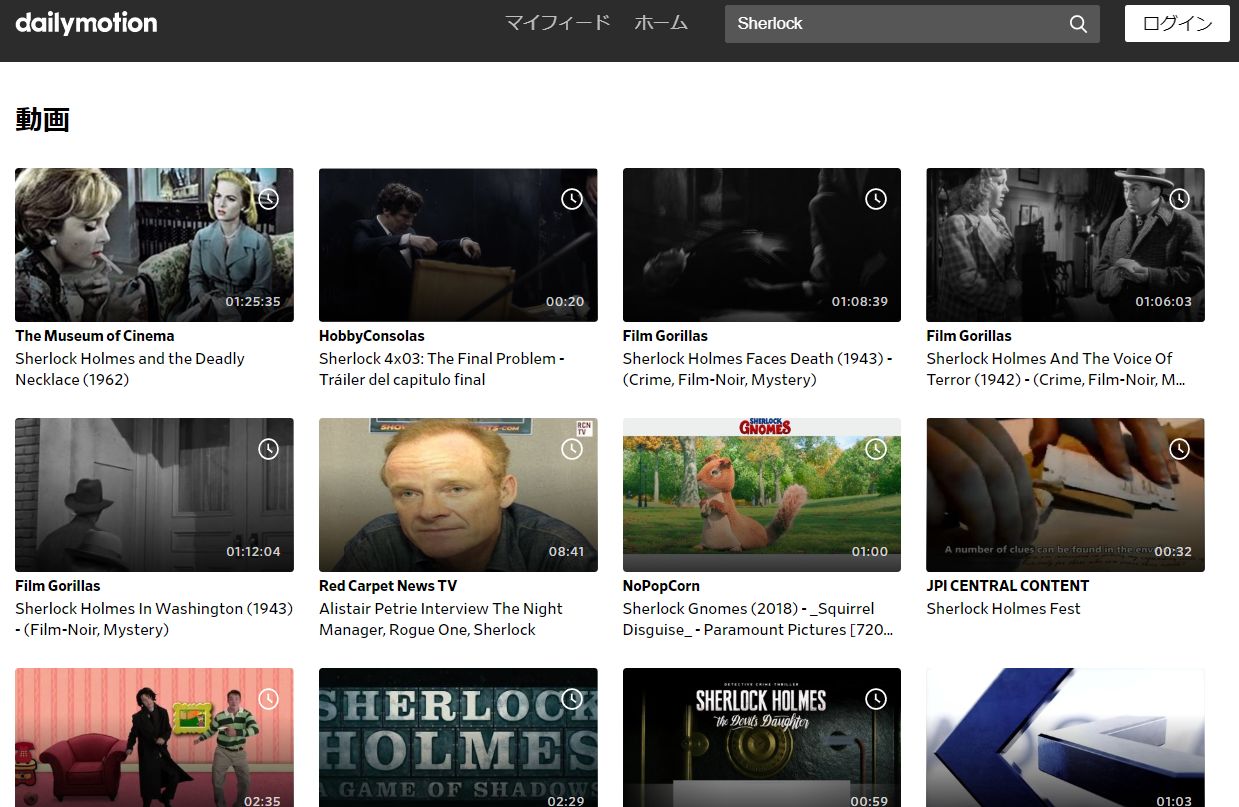
Task: Add Deadly Necklace video to Watch Later
Action: click(x=268, y=199)
